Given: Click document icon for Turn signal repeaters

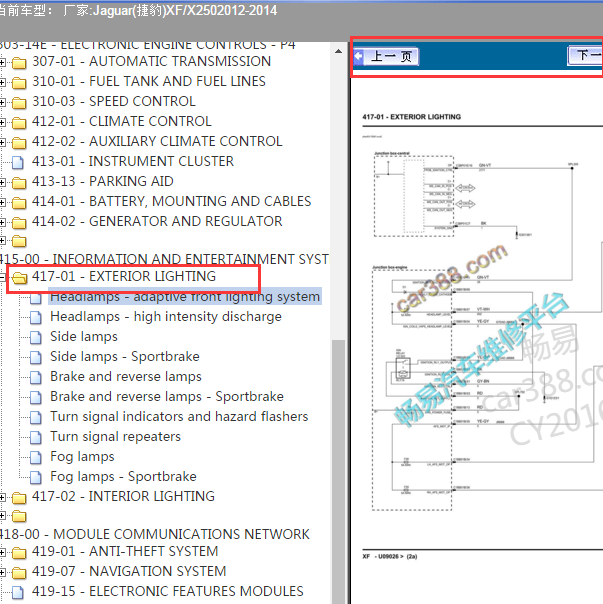Looking at the screenshot, I should [36, 438].
